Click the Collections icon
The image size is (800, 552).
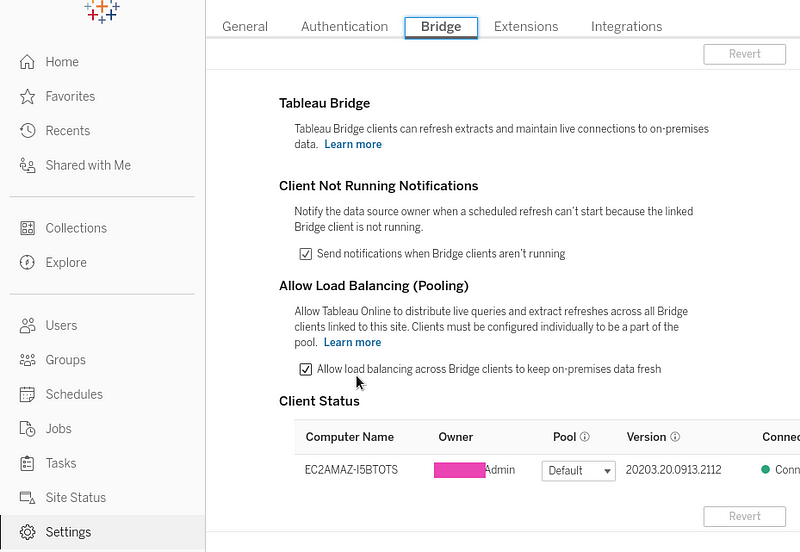pos(27,228)
